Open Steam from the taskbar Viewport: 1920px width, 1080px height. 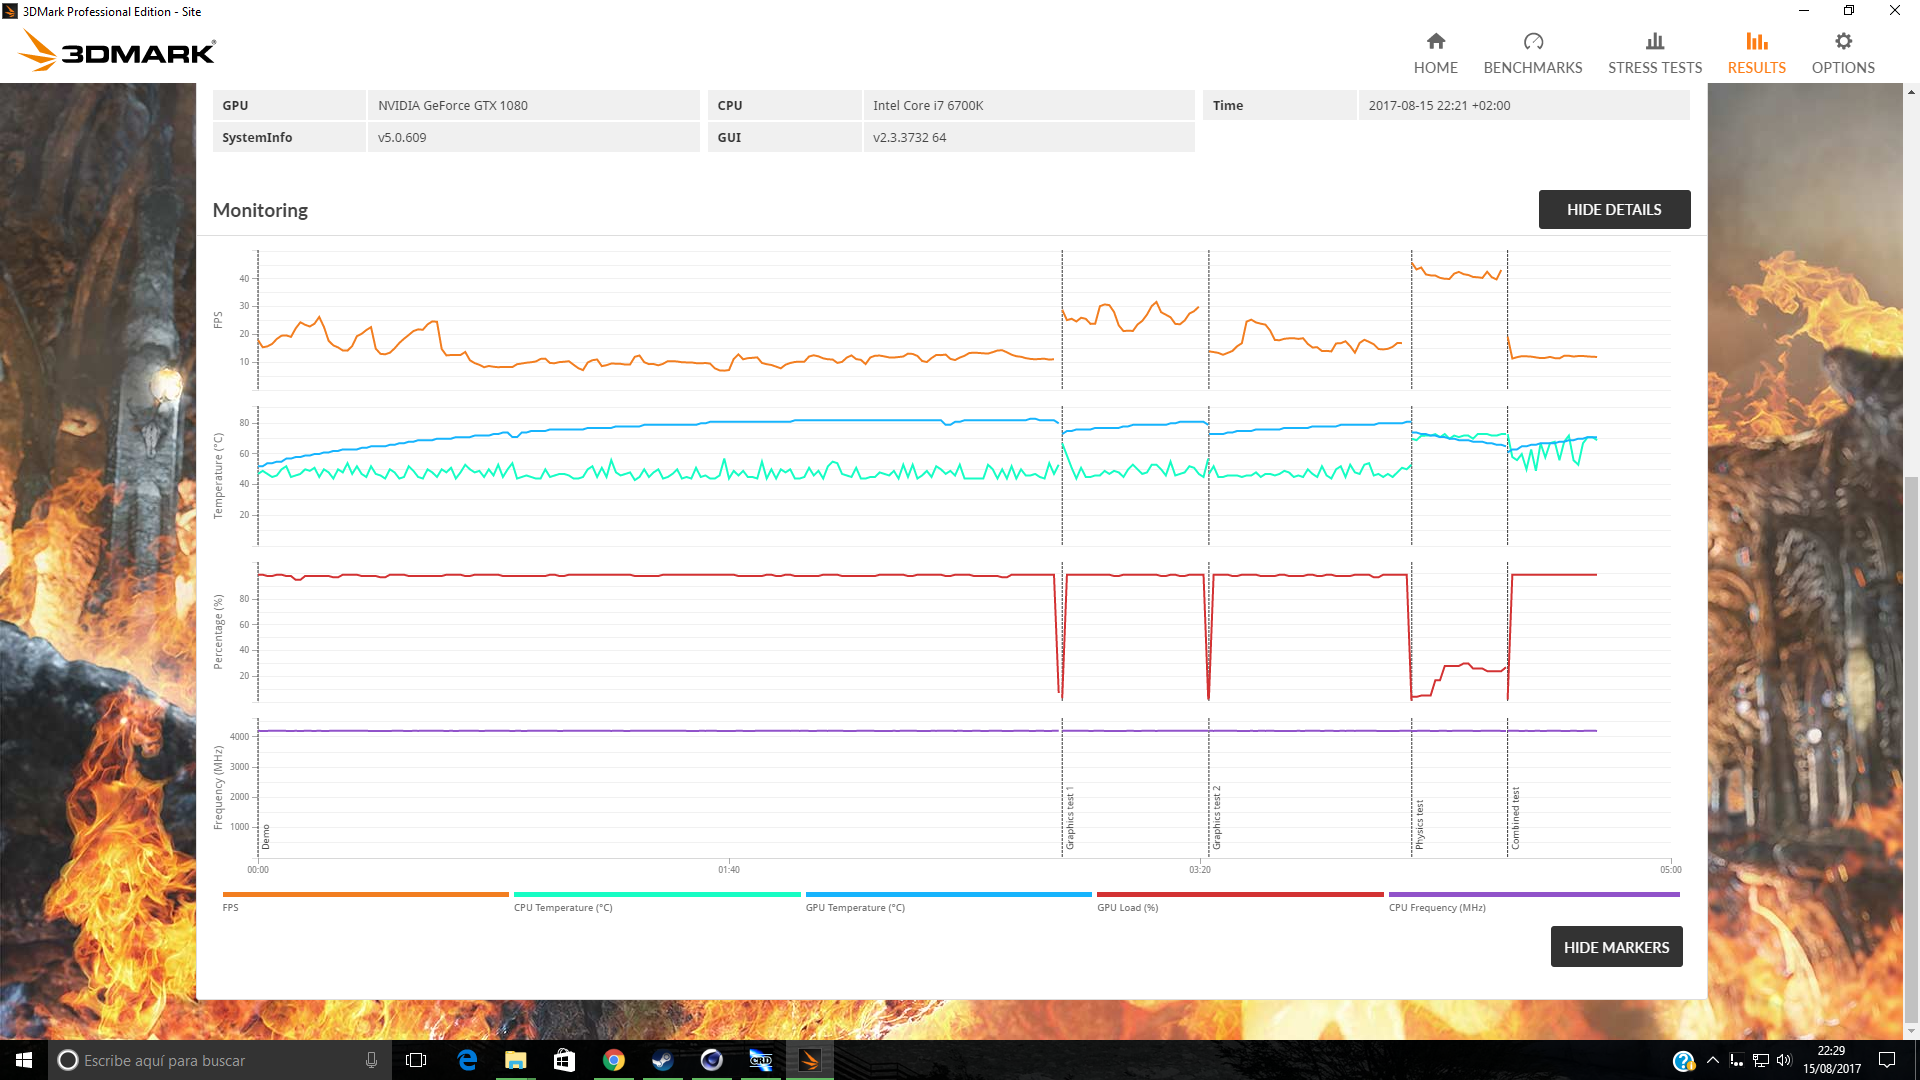click(662, 1060)
